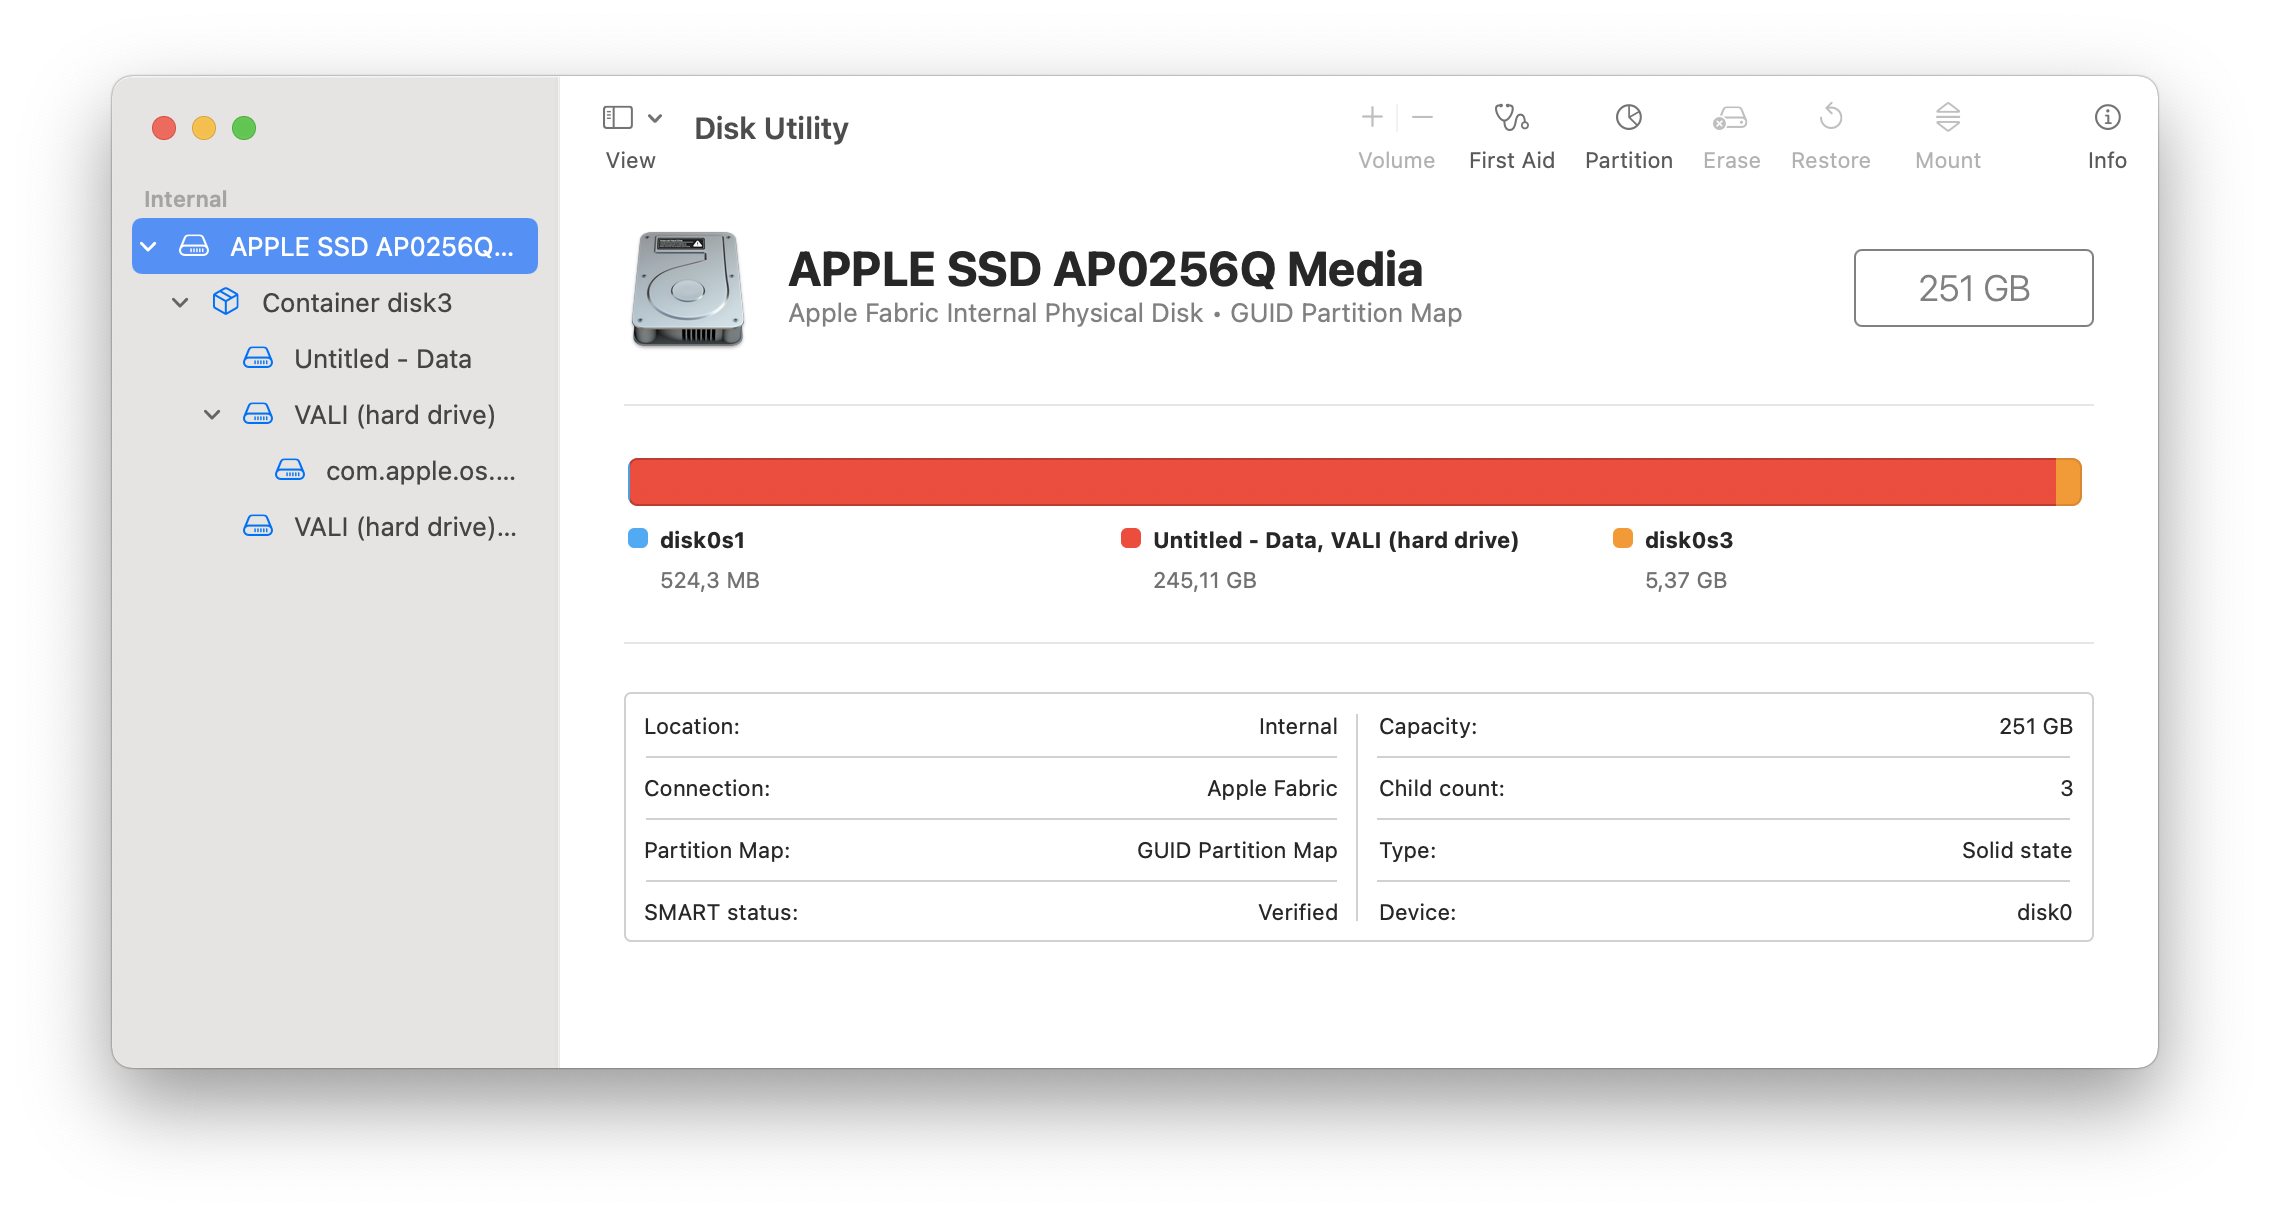Collapse the APPLE SSD AP0256Q disk tree
The image size is (2270, 1216).
click(149, 246)
